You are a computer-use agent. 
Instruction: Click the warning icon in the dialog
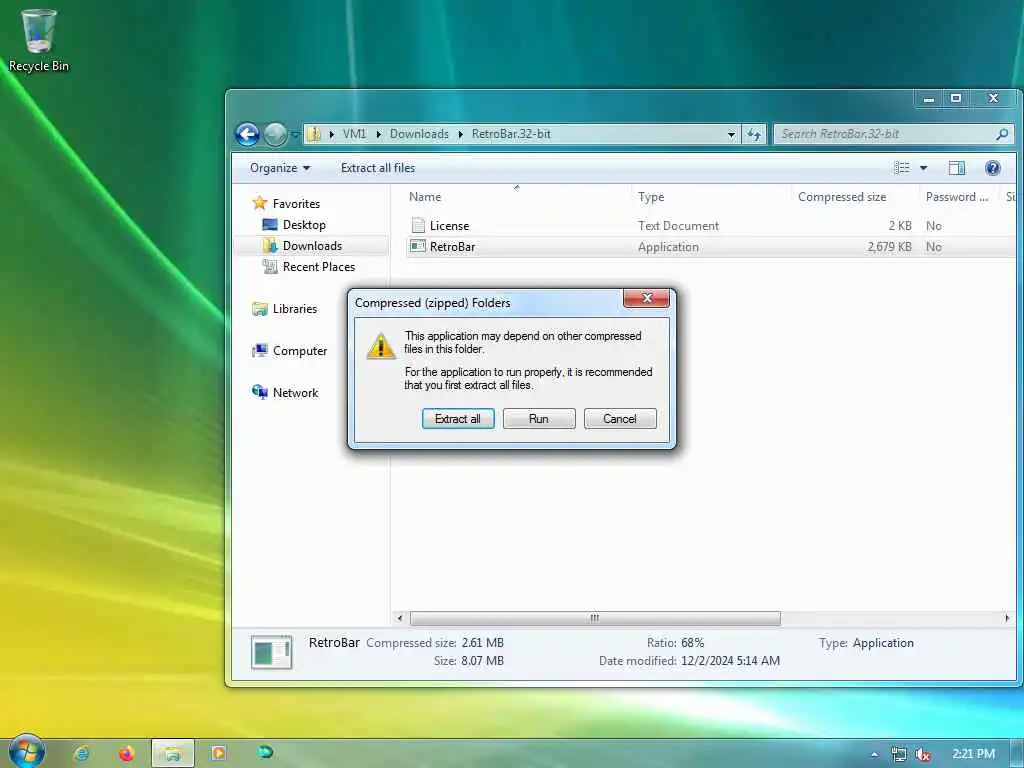tap(381, 346)
